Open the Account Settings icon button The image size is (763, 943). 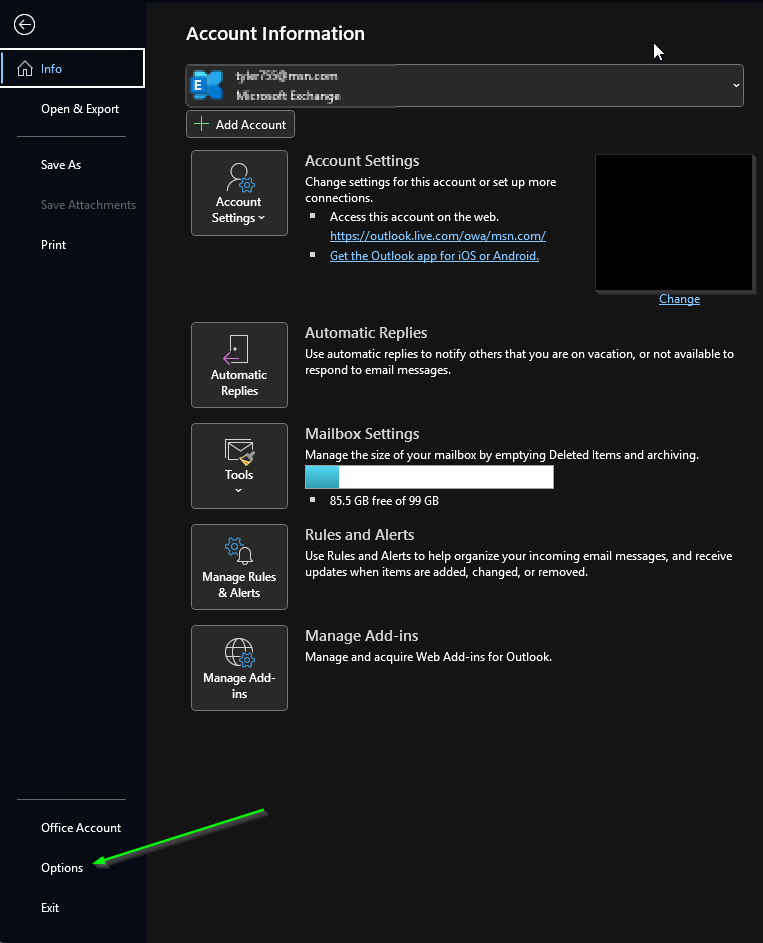click(240, 179)
